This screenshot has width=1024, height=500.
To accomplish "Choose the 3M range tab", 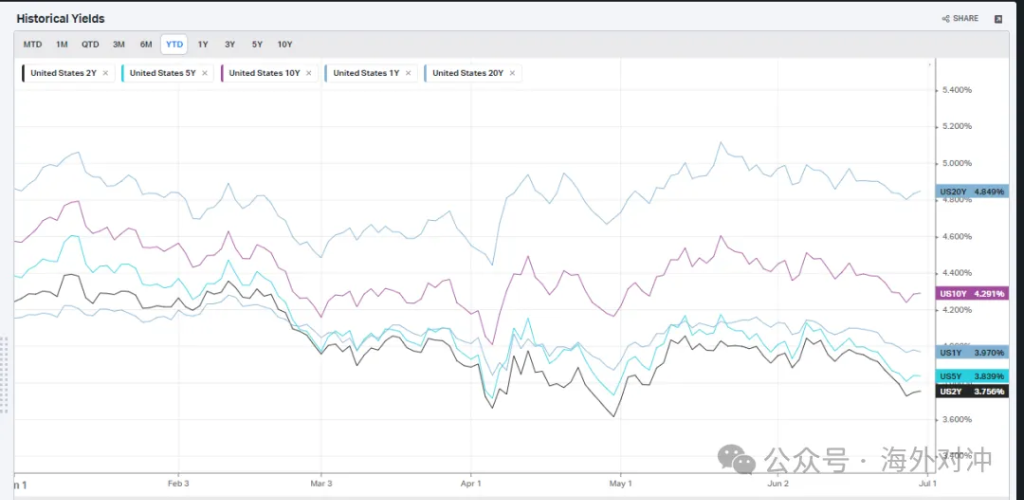I will pos(119,44).
